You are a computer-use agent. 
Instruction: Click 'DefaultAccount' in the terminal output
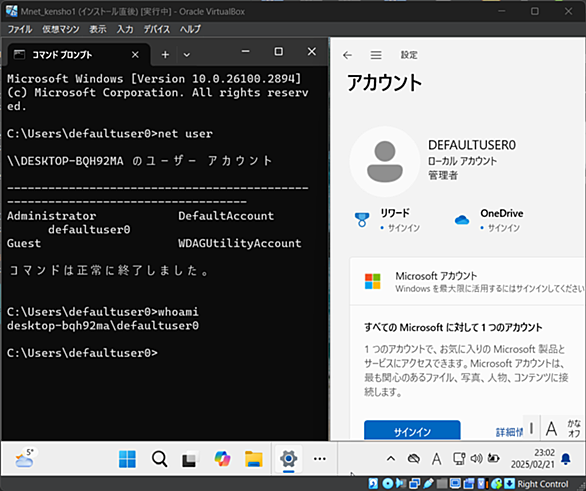tap(226, 216)
